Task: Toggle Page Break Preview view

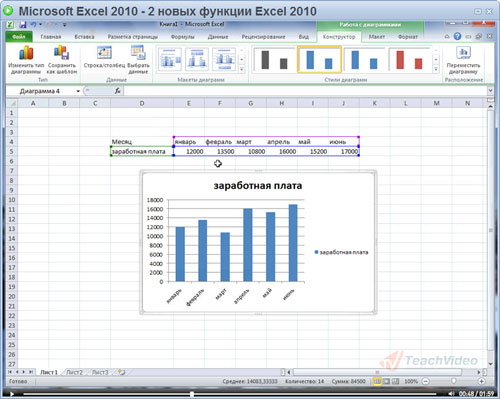Action: click(x=395, y=381)
